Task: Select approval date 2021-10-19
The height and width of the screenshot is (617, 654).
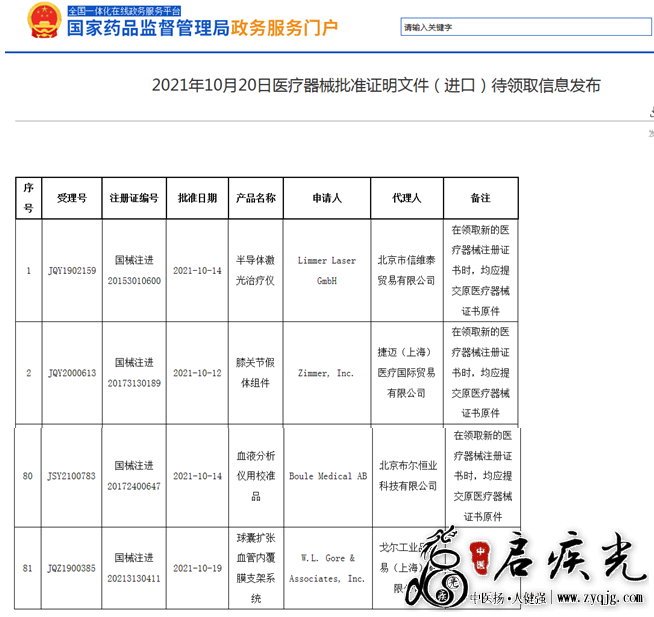Action: click(x=197, y=568)
